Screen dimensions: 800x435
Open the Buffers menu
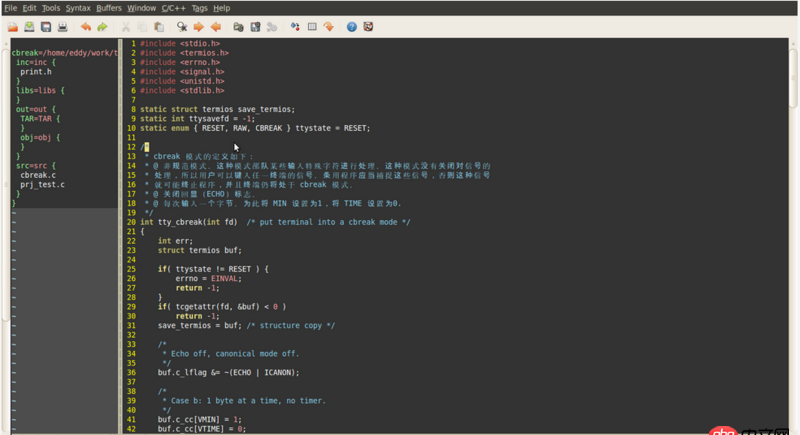tap(109, 8)
